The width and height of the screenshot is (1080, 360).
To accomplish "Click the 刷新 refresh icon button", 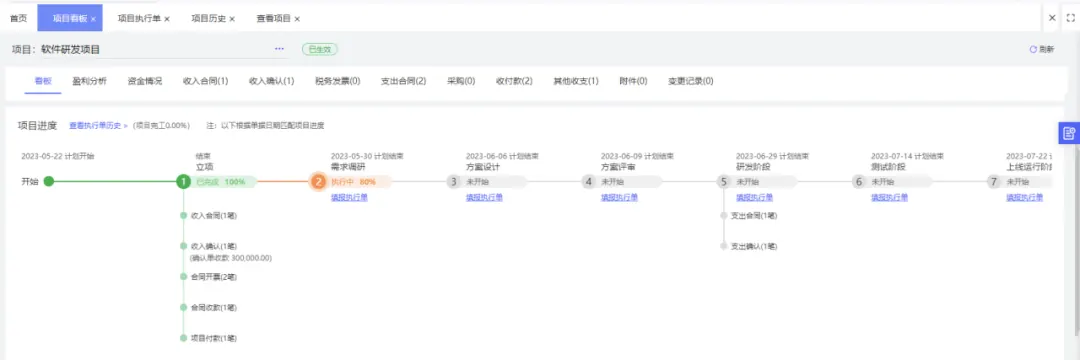I will pos(1041,50).
